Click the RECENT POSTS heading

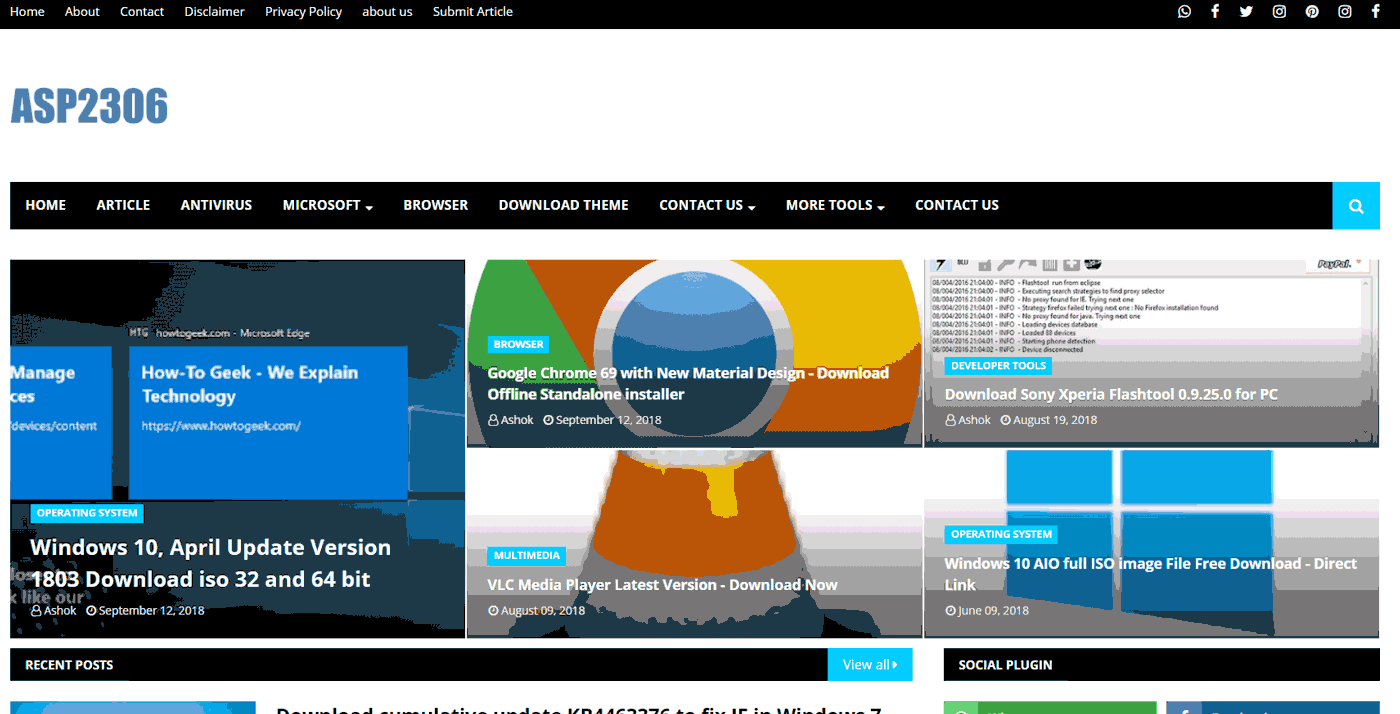(x=69, y=665)
